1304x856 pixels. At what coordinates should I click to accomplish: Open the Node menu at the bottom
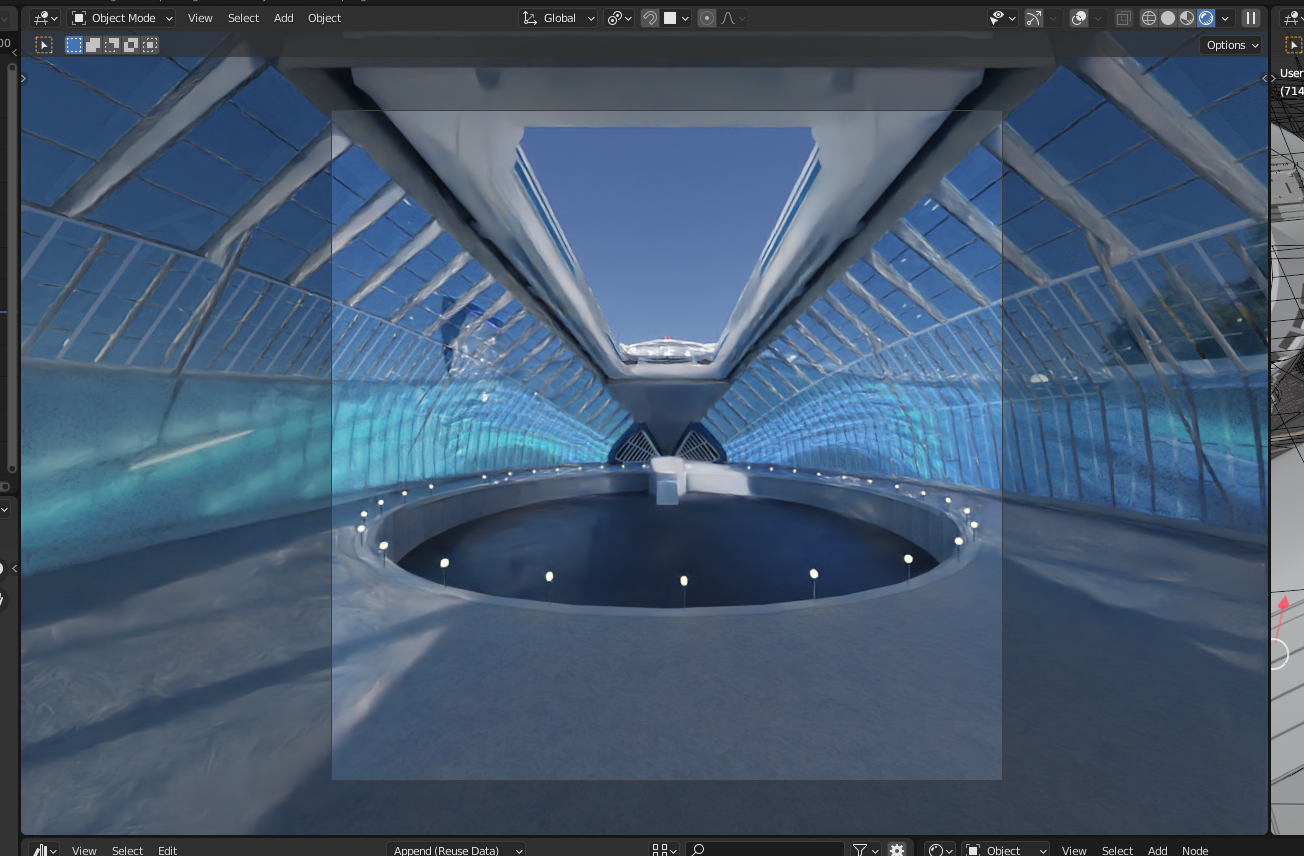point(1195,850)
